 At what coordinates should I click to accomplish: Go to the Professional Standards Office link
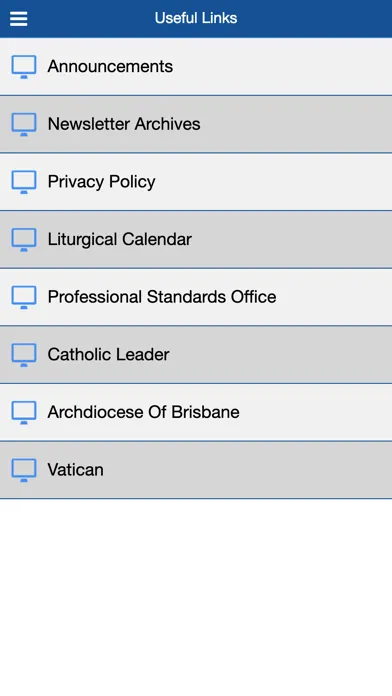click(x=196, y=297)
